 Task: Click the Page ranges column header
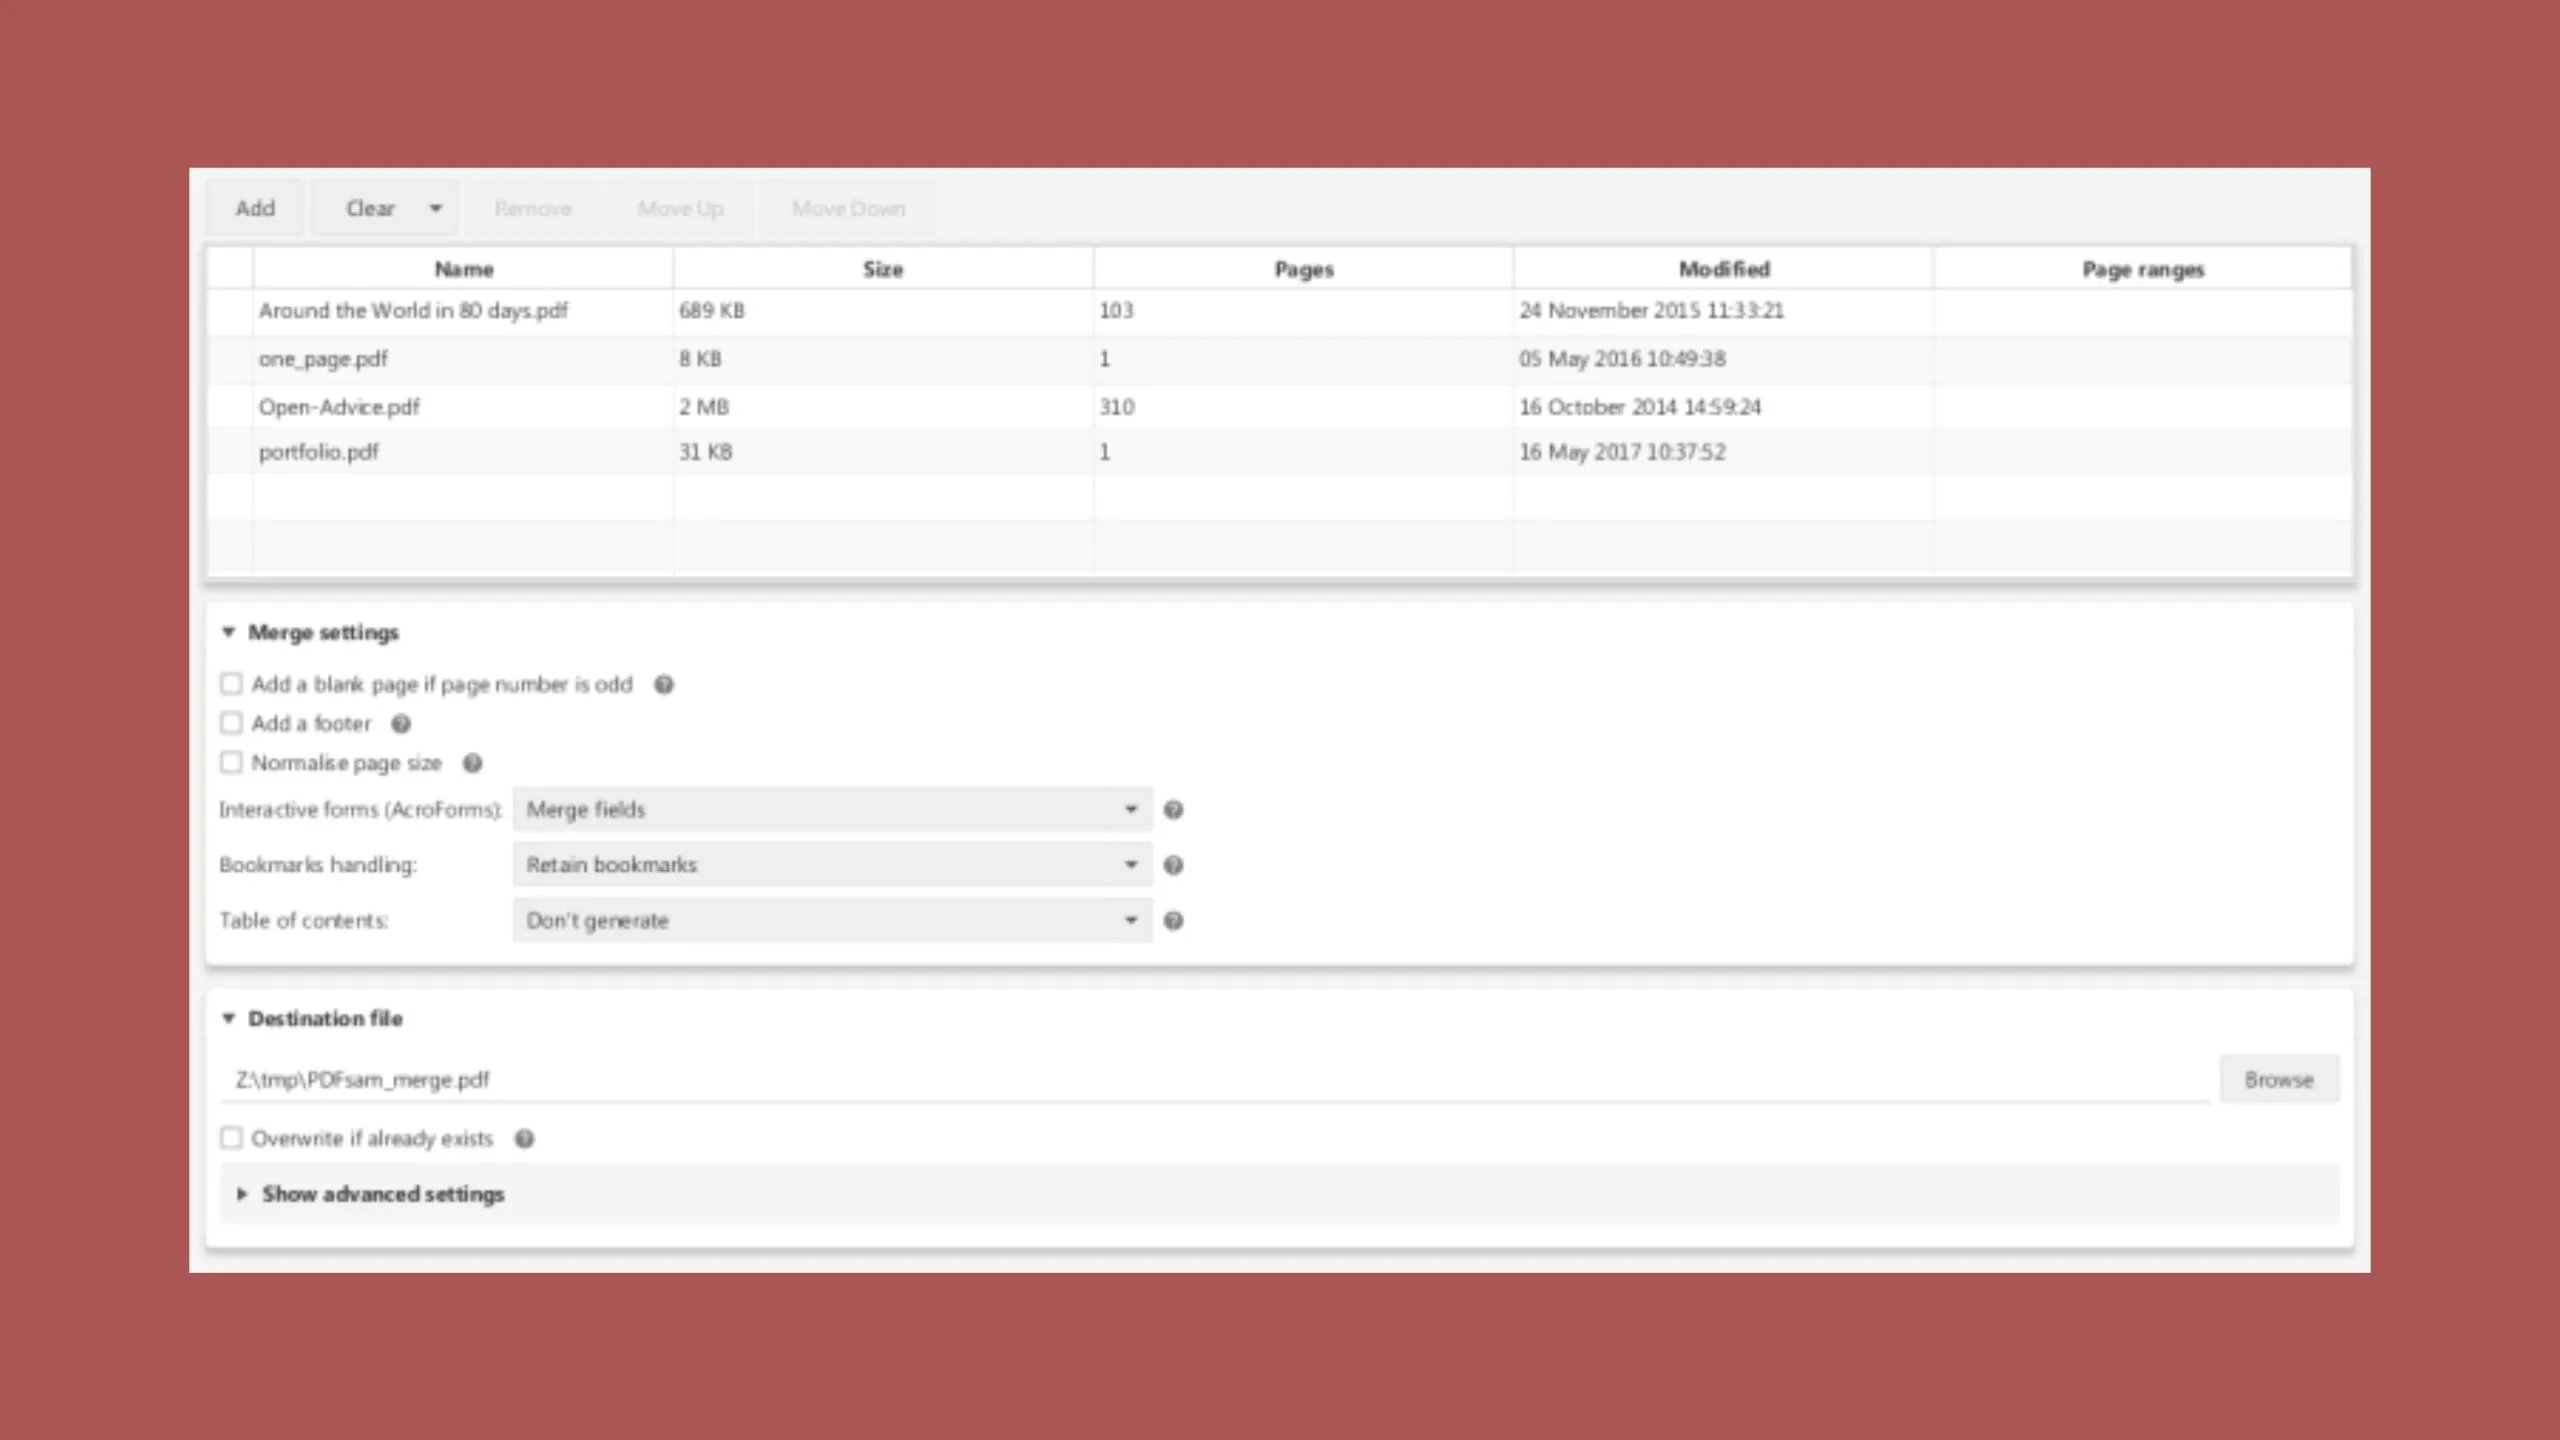2143,269
